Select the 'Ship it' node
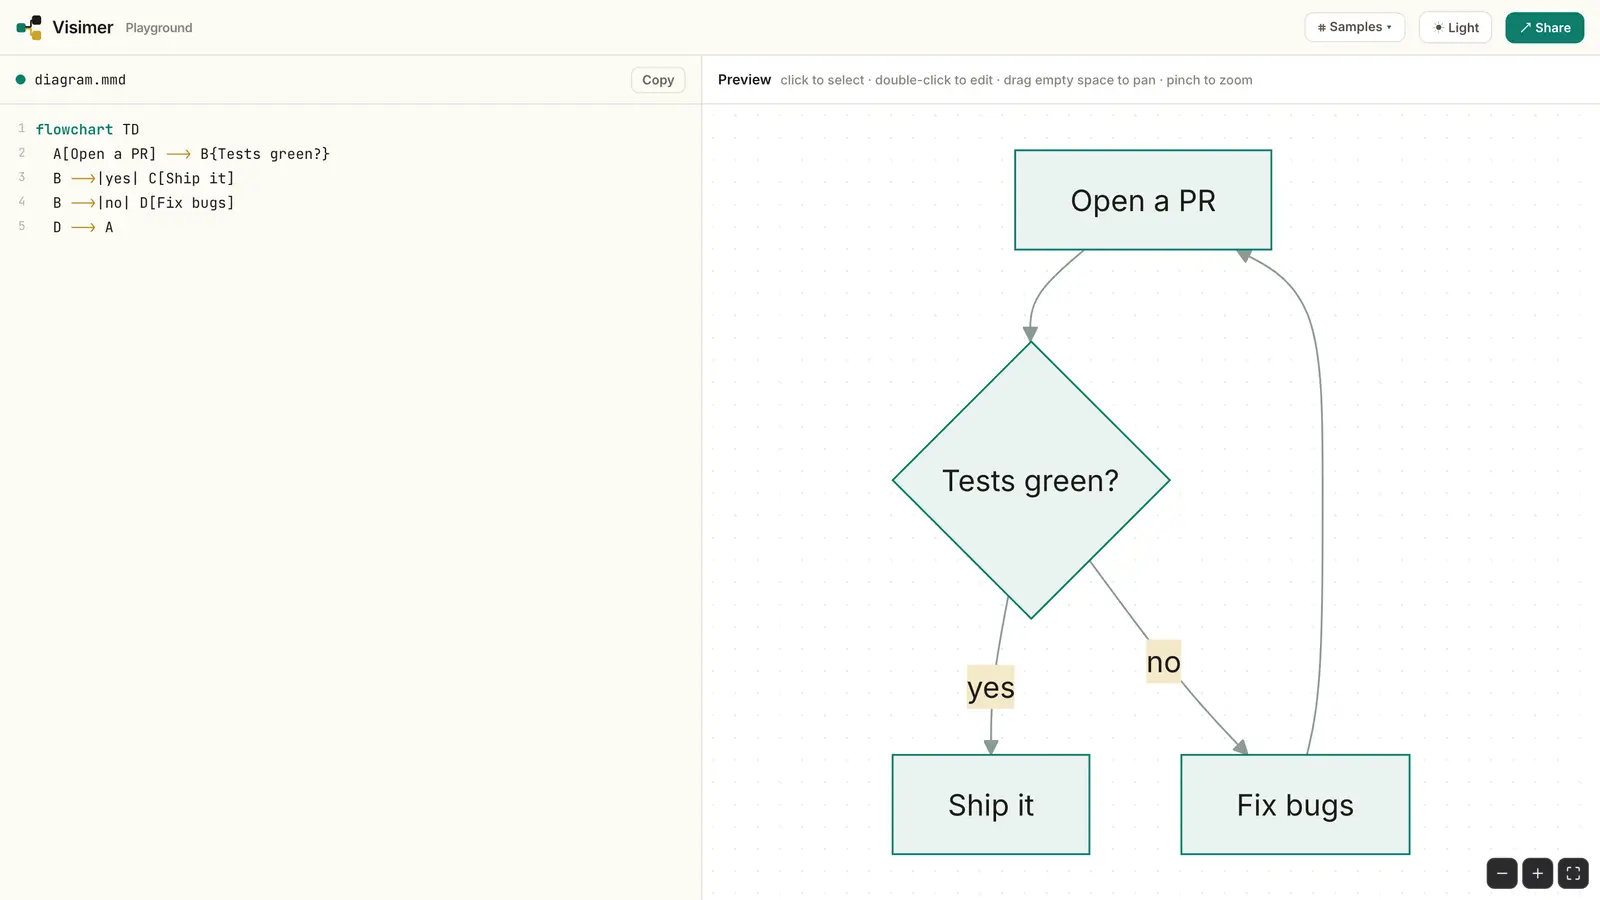 tap(991, 804)
